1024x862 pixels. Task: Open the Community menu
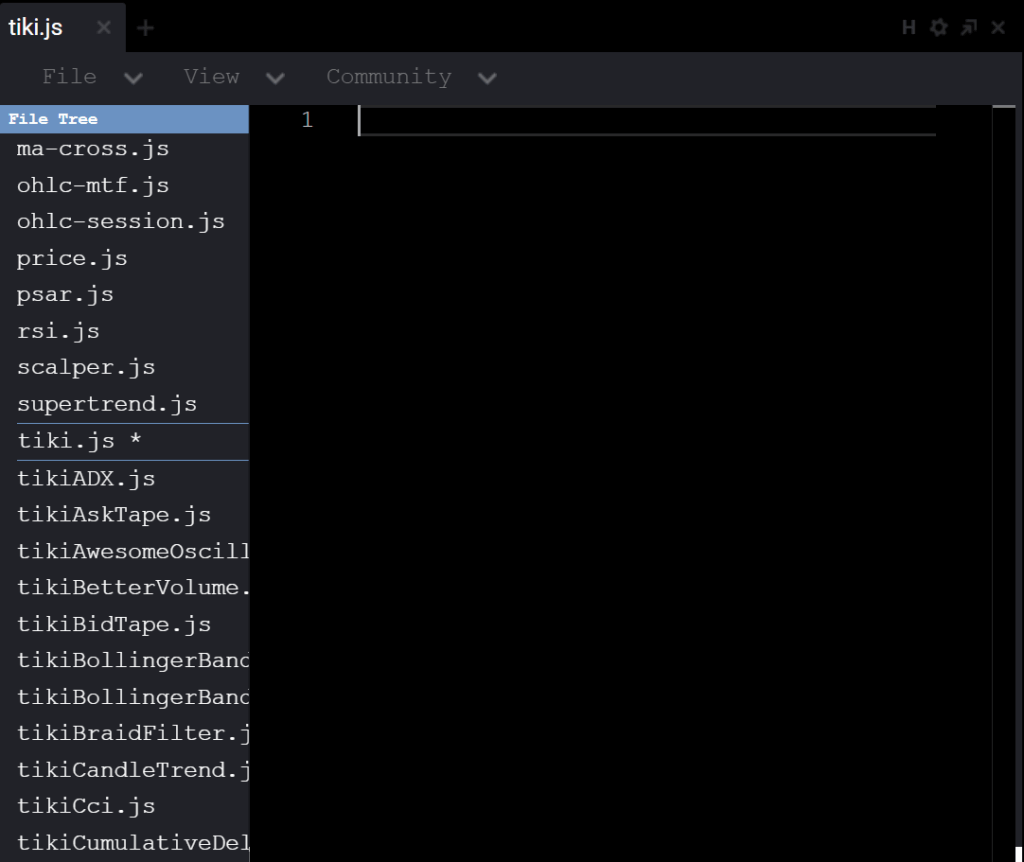click(389, 76)
